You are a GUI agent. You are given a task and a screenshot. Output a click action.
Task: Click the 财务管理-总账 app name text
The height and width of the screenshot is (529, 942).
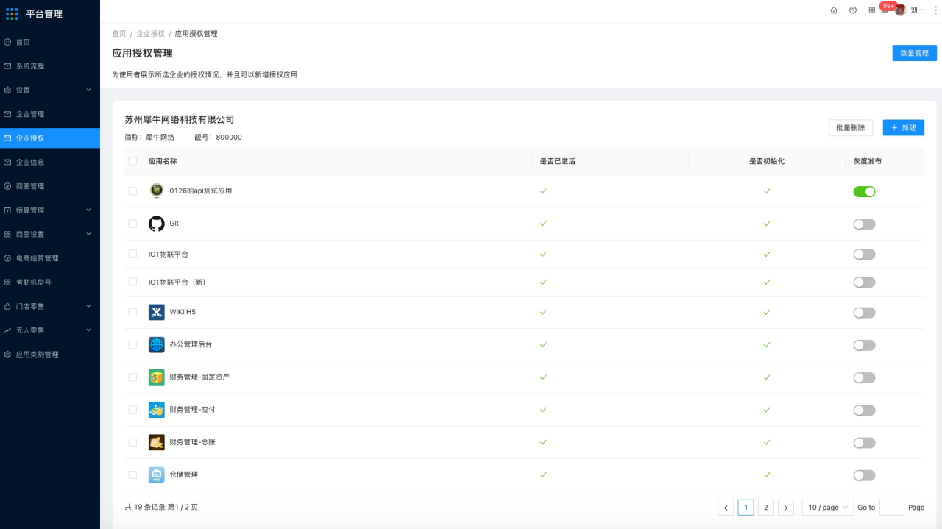(192, 442)
